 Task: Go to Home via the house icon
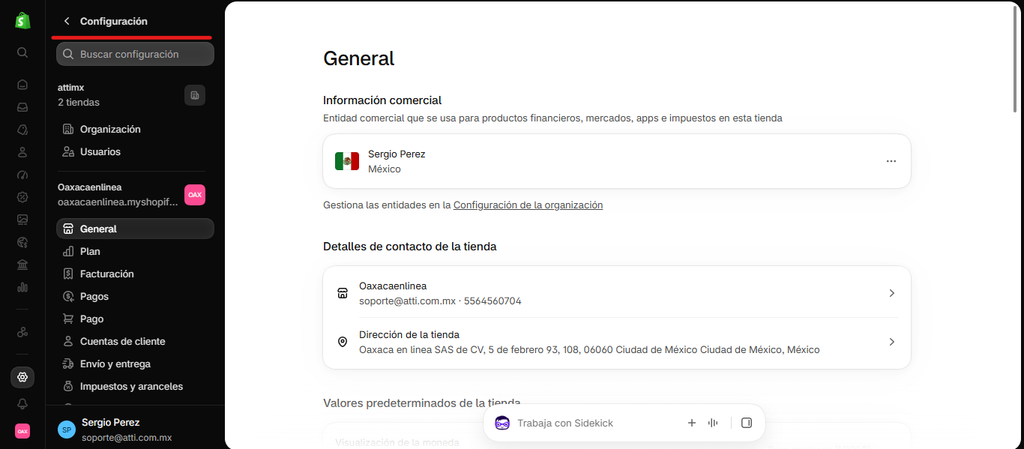coord(23,84)
